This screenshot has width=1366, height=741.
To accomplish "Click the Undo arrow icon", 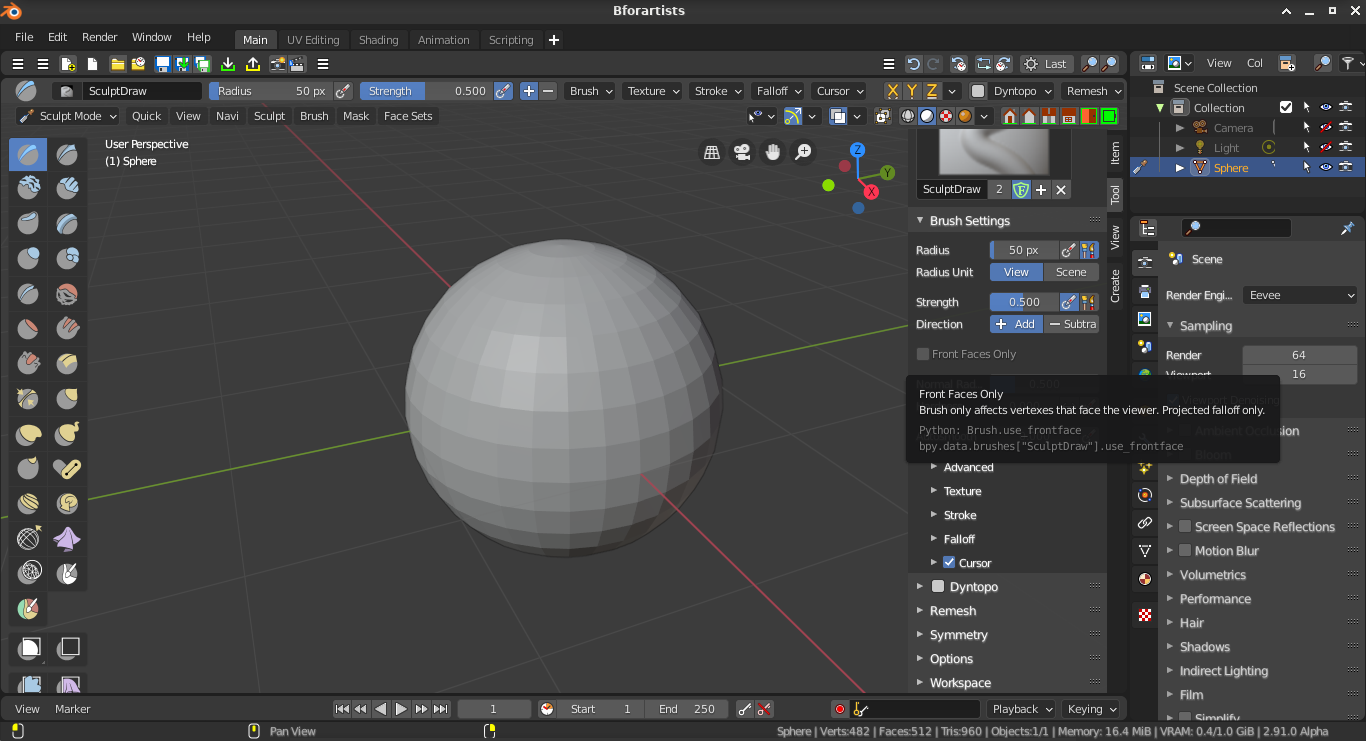I will pos(913,64).
